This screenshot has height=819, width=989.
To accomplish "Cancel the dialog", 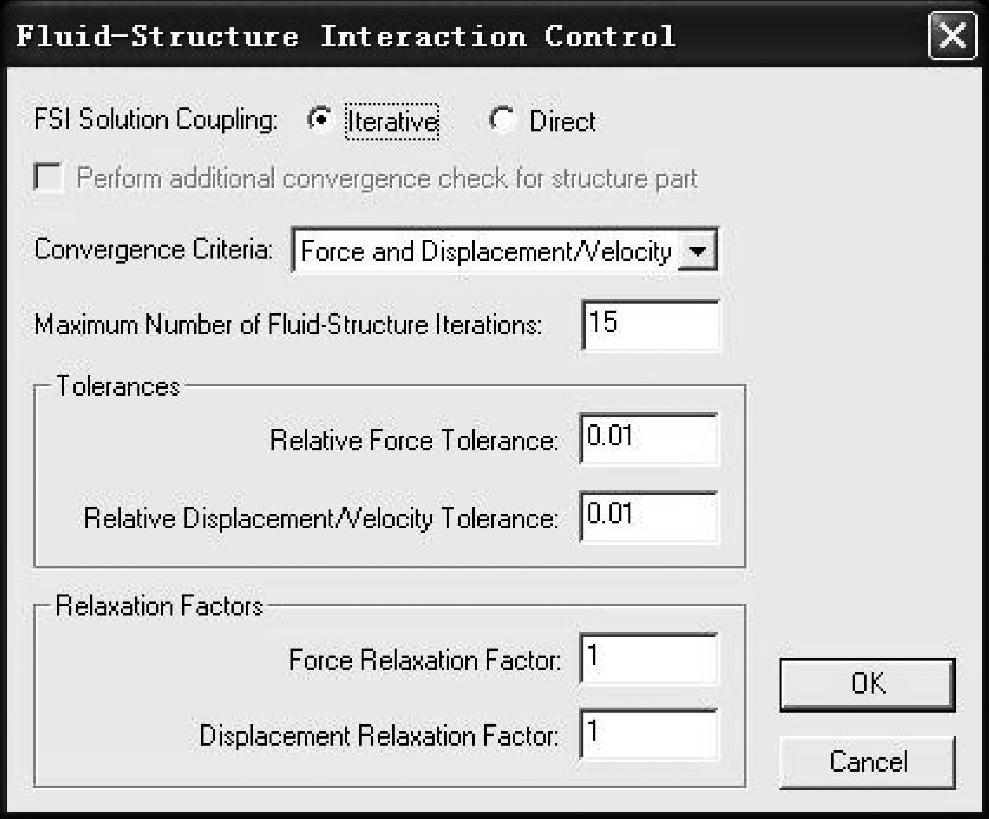I will click(x=867, y=762).
